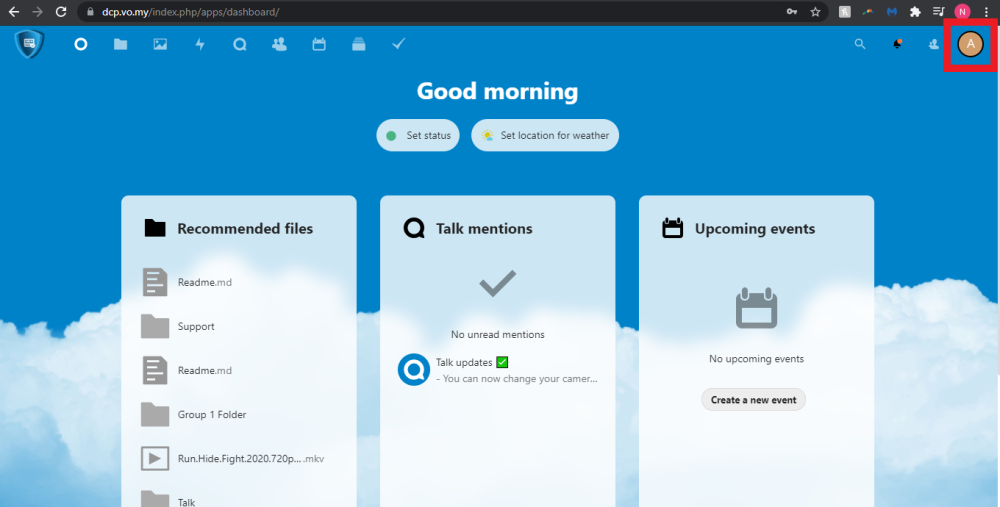Image resolution: width=1000 pixels, height=507 pixels.
Task: Open the Calendar app in top bar
Action: (x=319, y=44)
